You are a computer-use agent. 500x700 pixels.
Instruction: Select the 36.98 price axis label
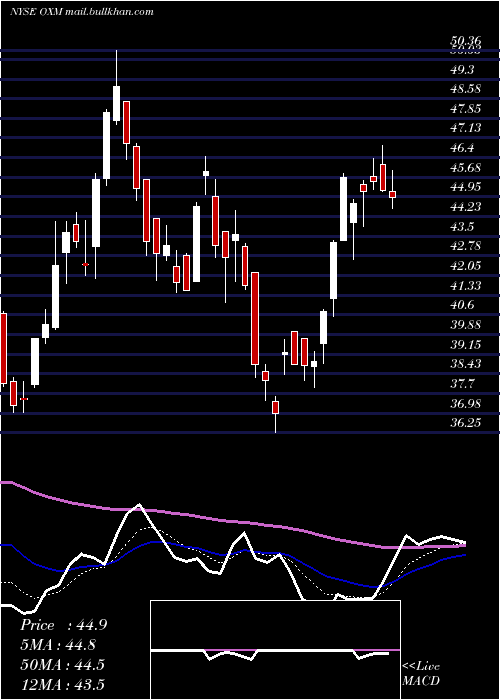tap(465, 403)
